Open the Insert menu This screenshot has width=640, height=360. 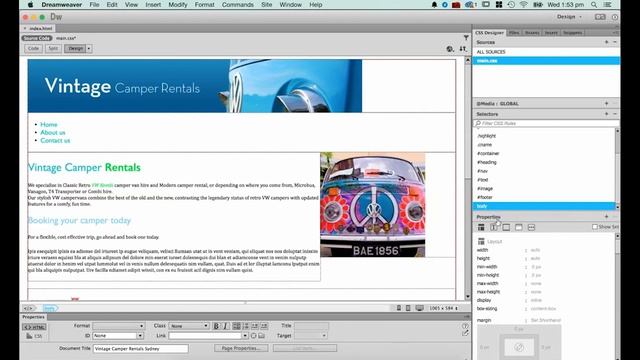point(153,5)
